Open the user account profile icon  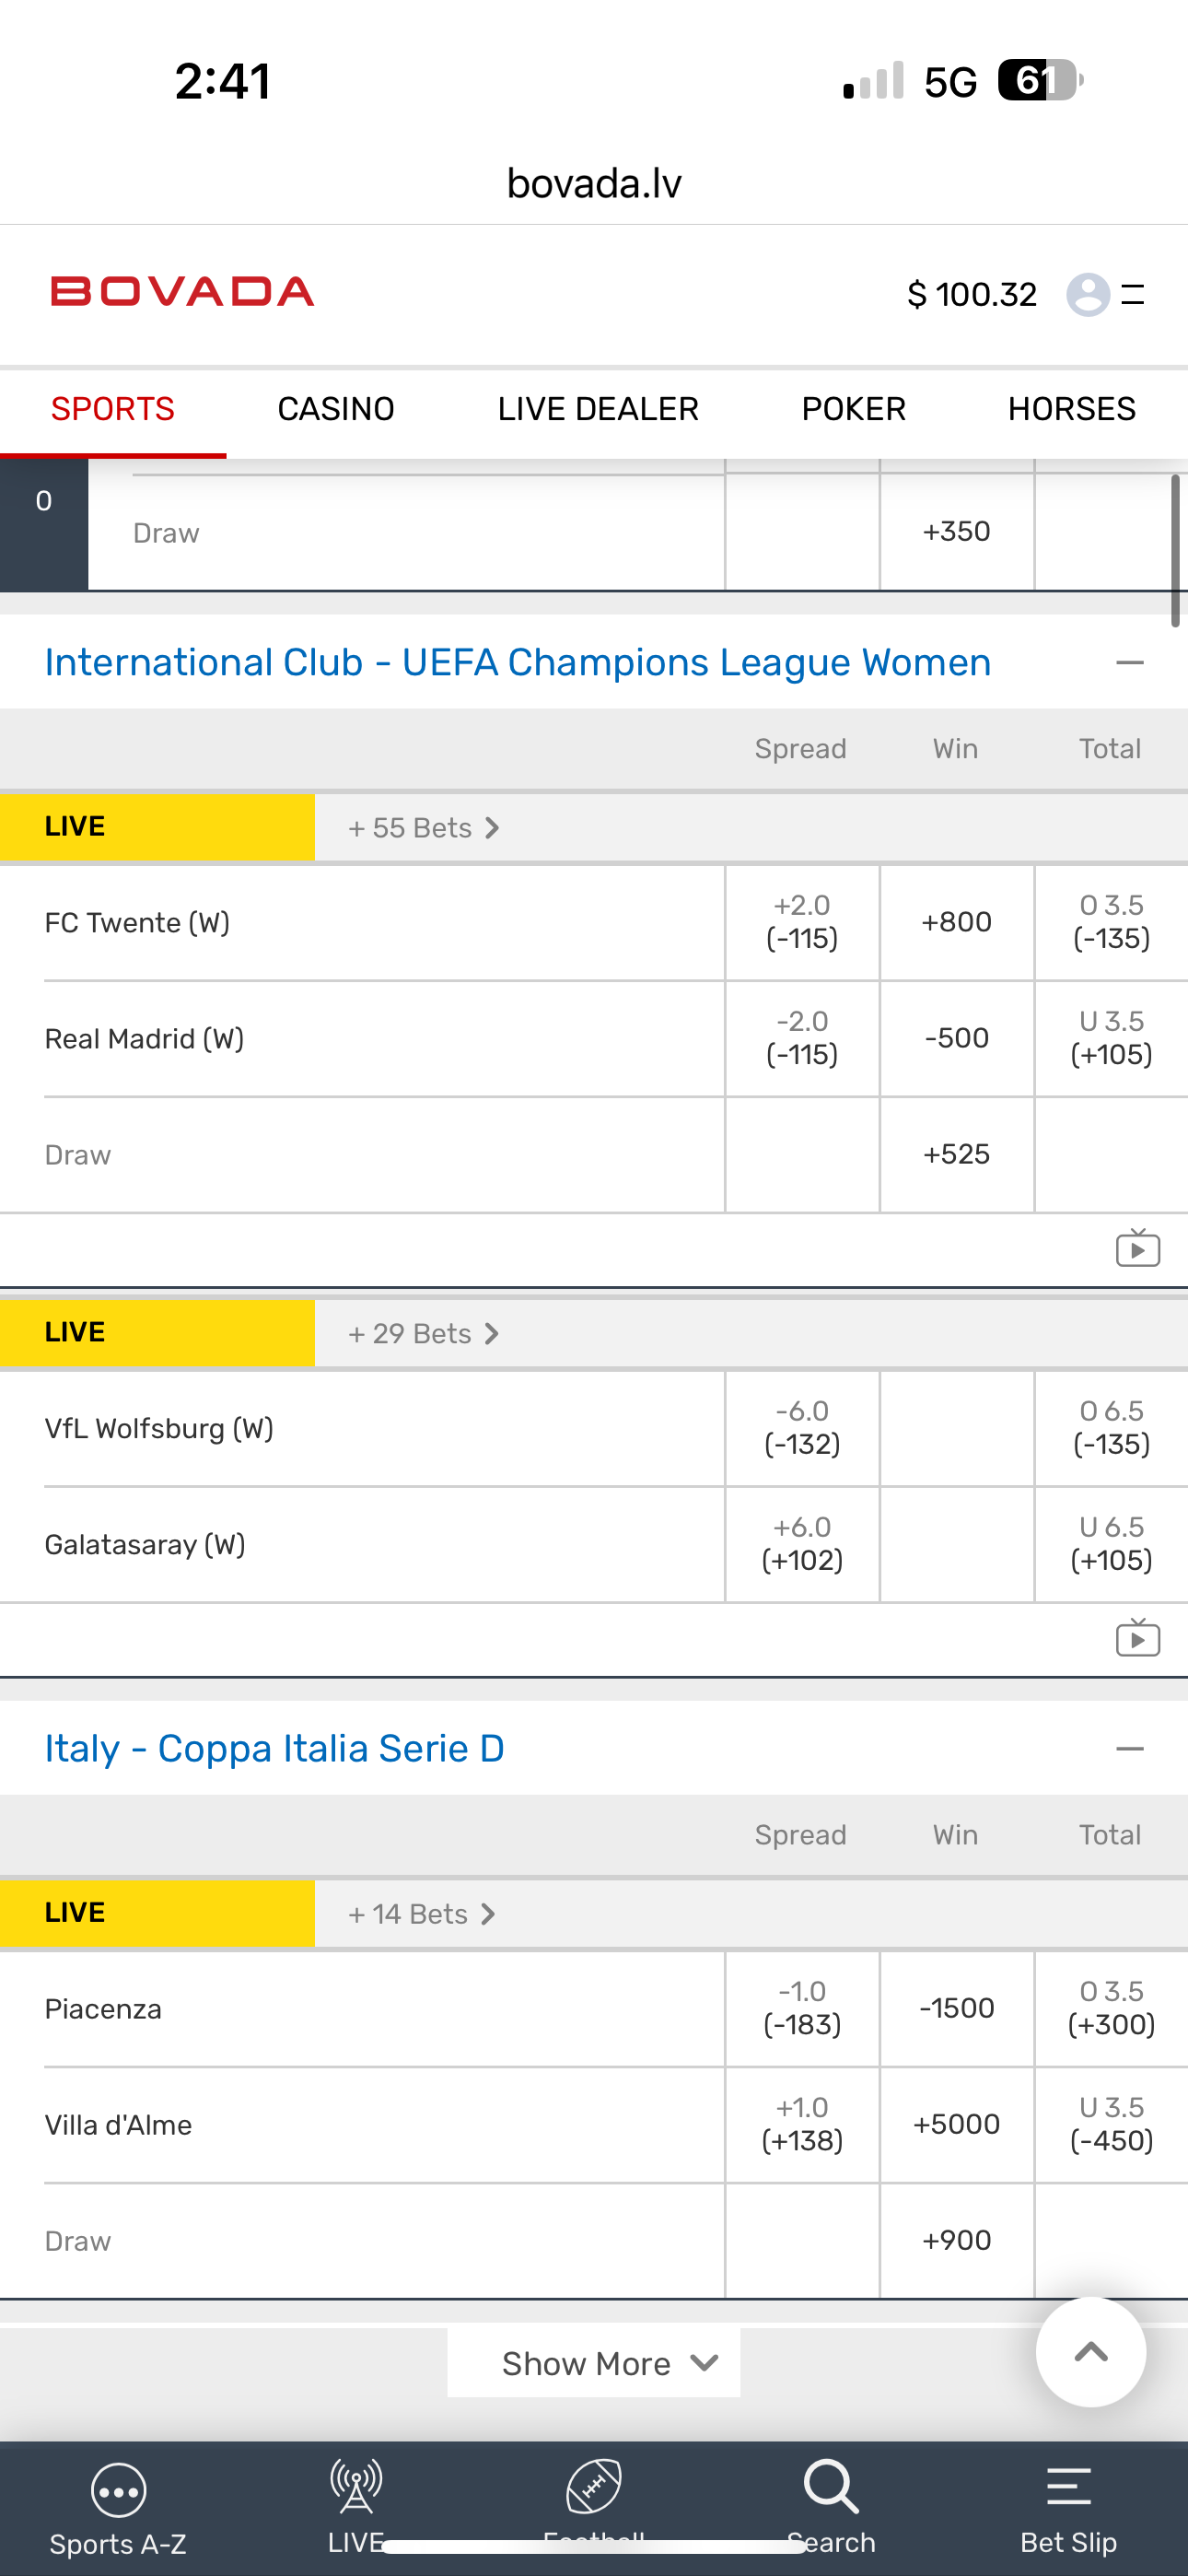click(x=1088, y=294)
